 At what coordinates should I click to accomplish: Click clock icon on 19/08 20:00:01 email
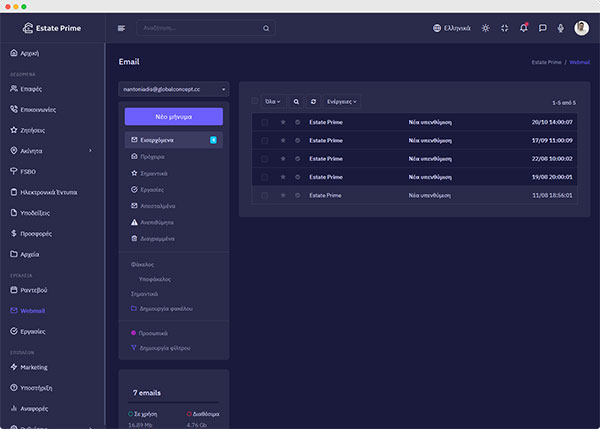point(297,177)
